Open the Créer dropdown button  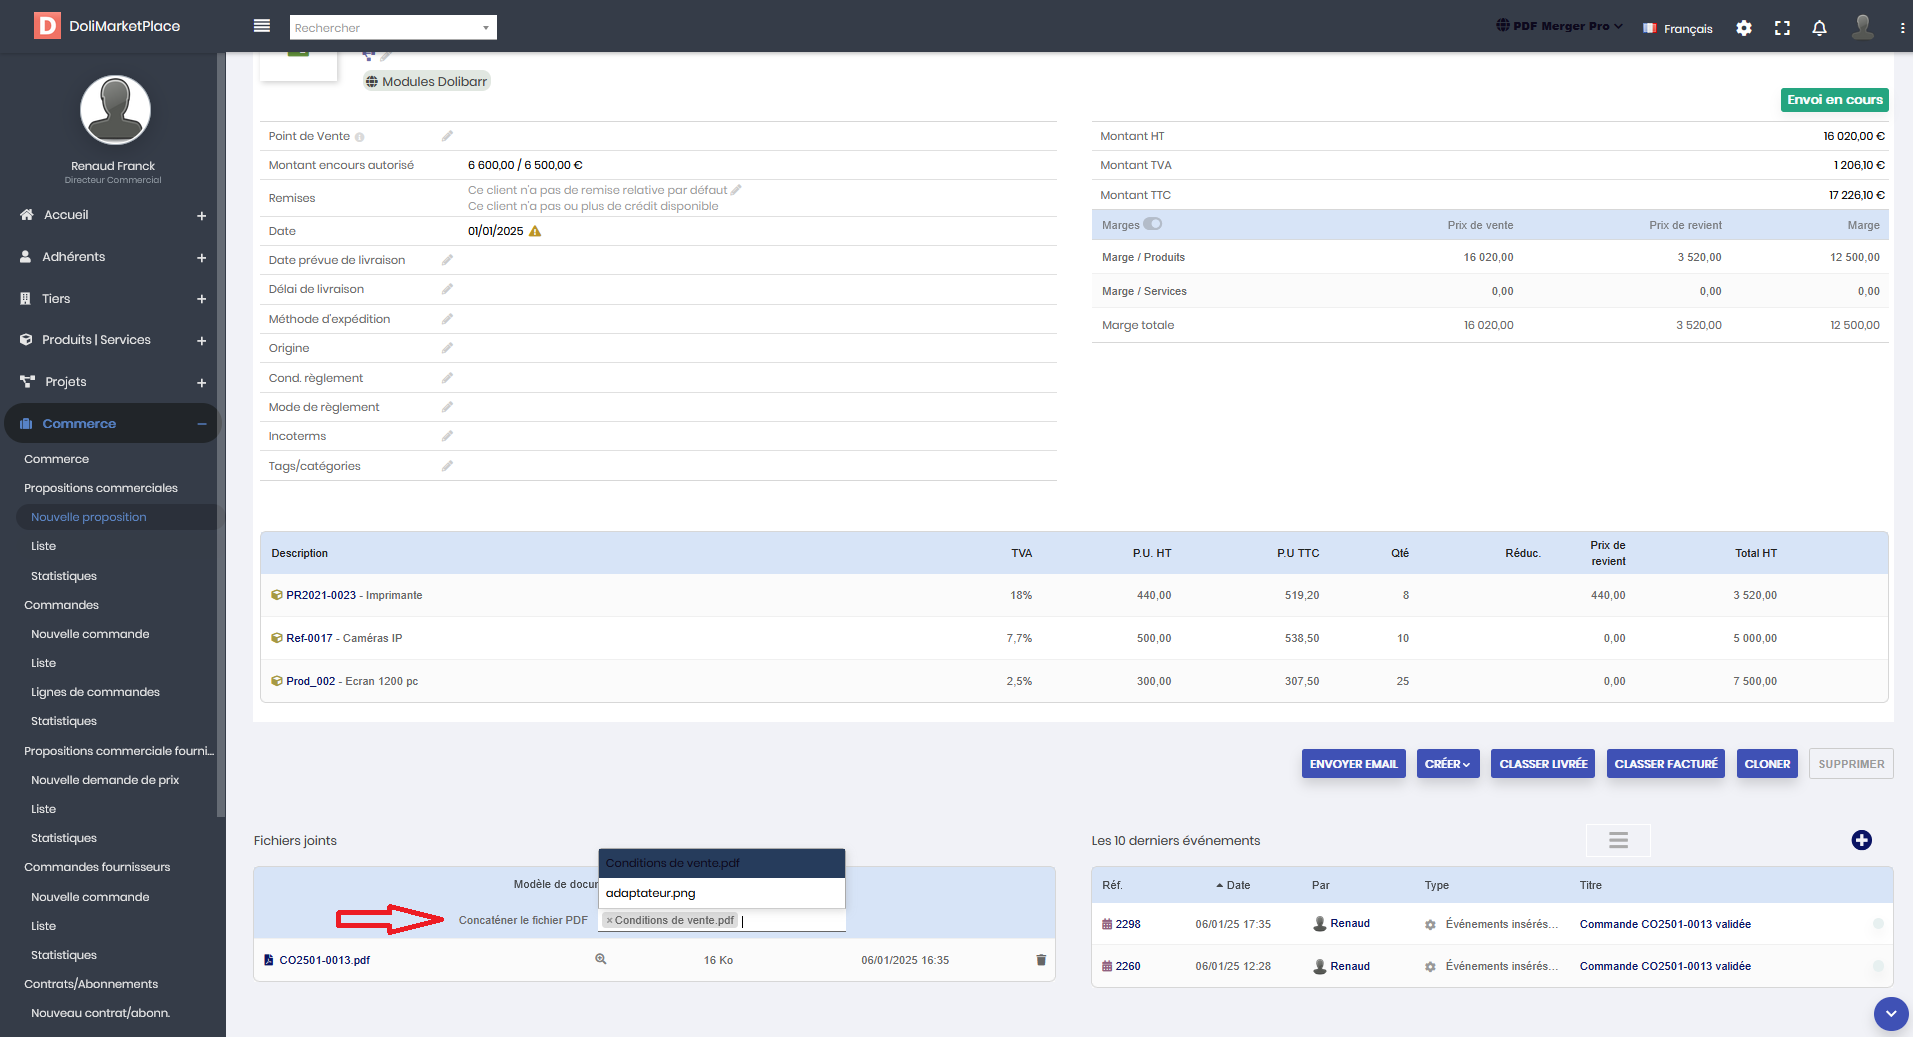(x=1447, y=764)
